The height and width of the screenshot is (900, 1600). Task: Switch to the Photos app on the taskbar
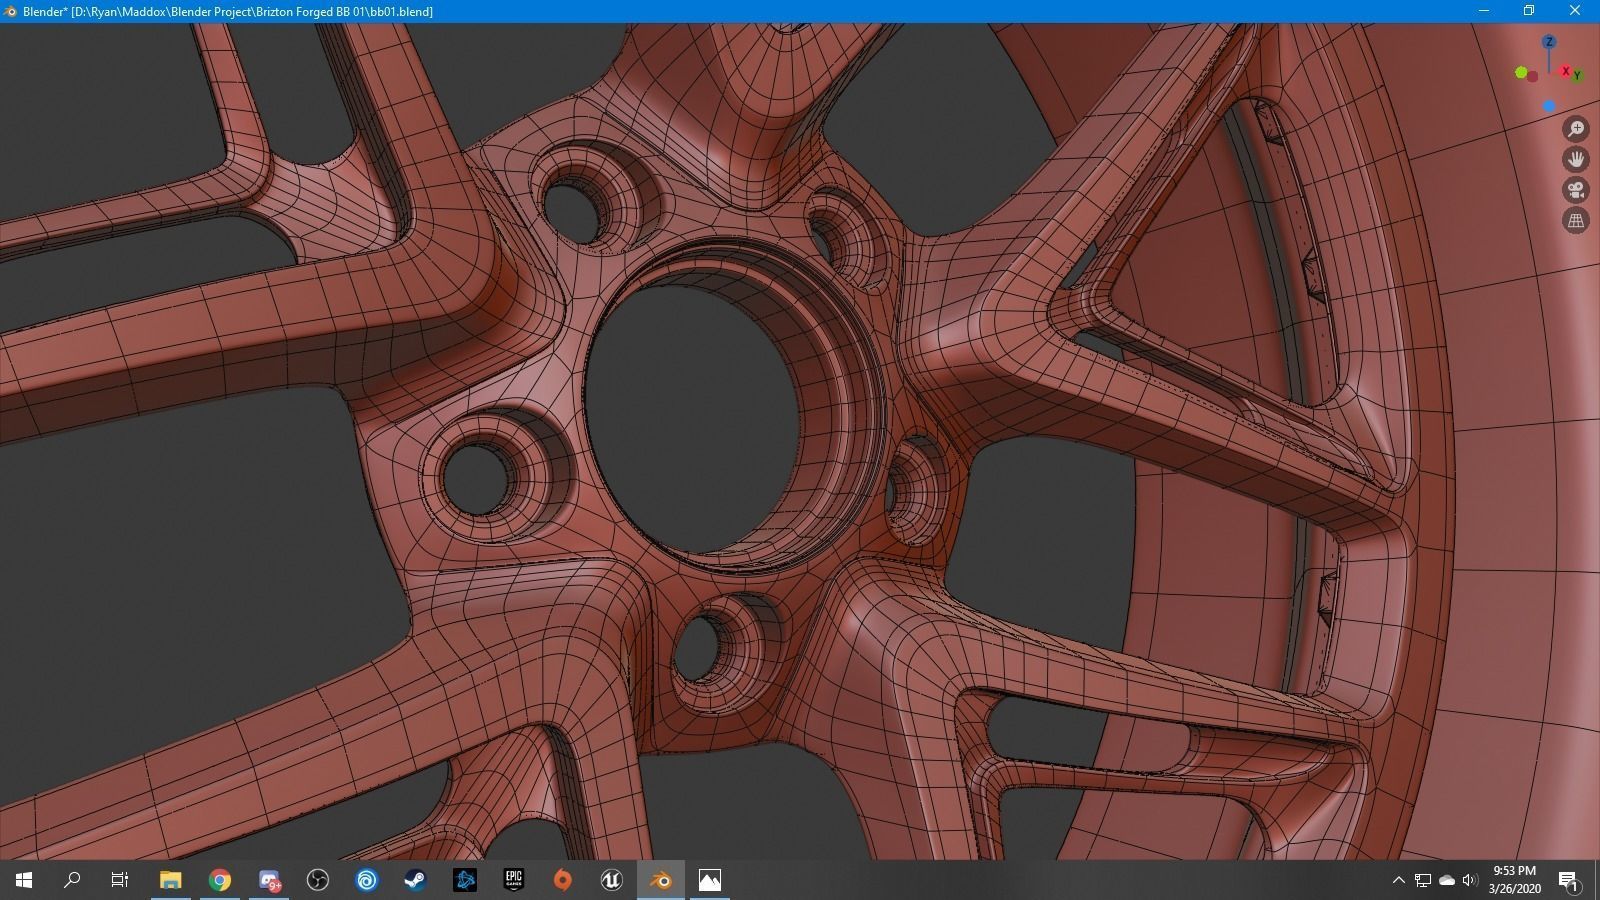tap(709, 880)
